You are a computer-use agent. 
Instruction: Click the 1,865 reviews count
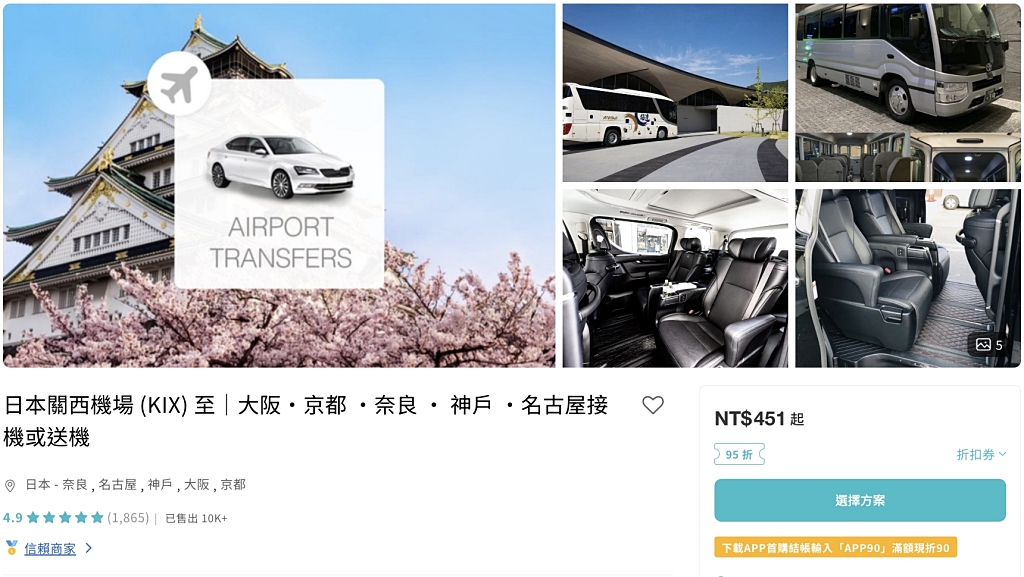(x=128, y=518)
